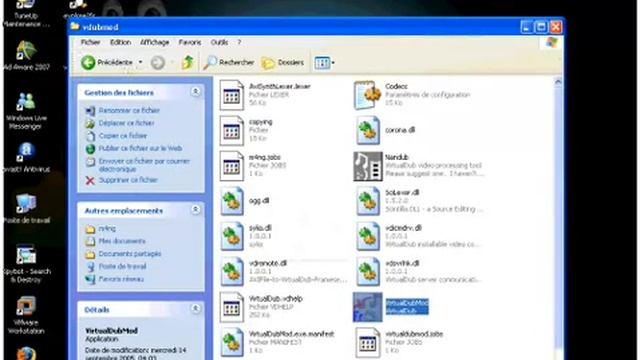Screen dimensions: 640x360
Task: Open avast! Antivirus desktop shortcut
Action: 26,158
